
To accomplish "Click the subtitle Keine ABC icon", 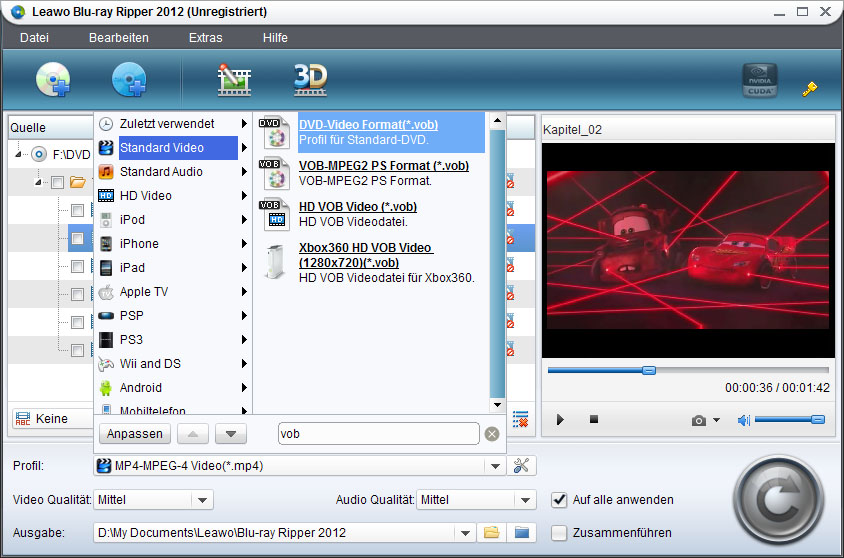I will click(23, 419).
